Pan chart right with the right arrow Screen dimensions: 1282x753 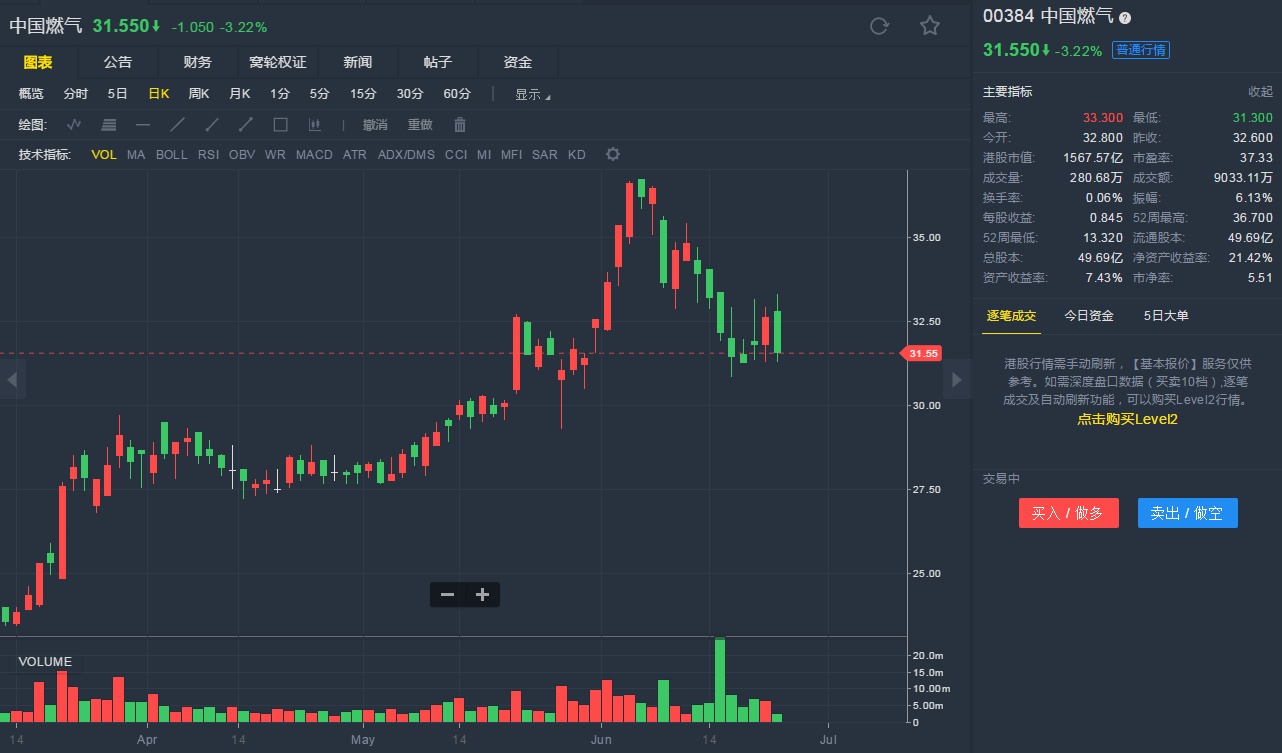[x=957, y=379]
